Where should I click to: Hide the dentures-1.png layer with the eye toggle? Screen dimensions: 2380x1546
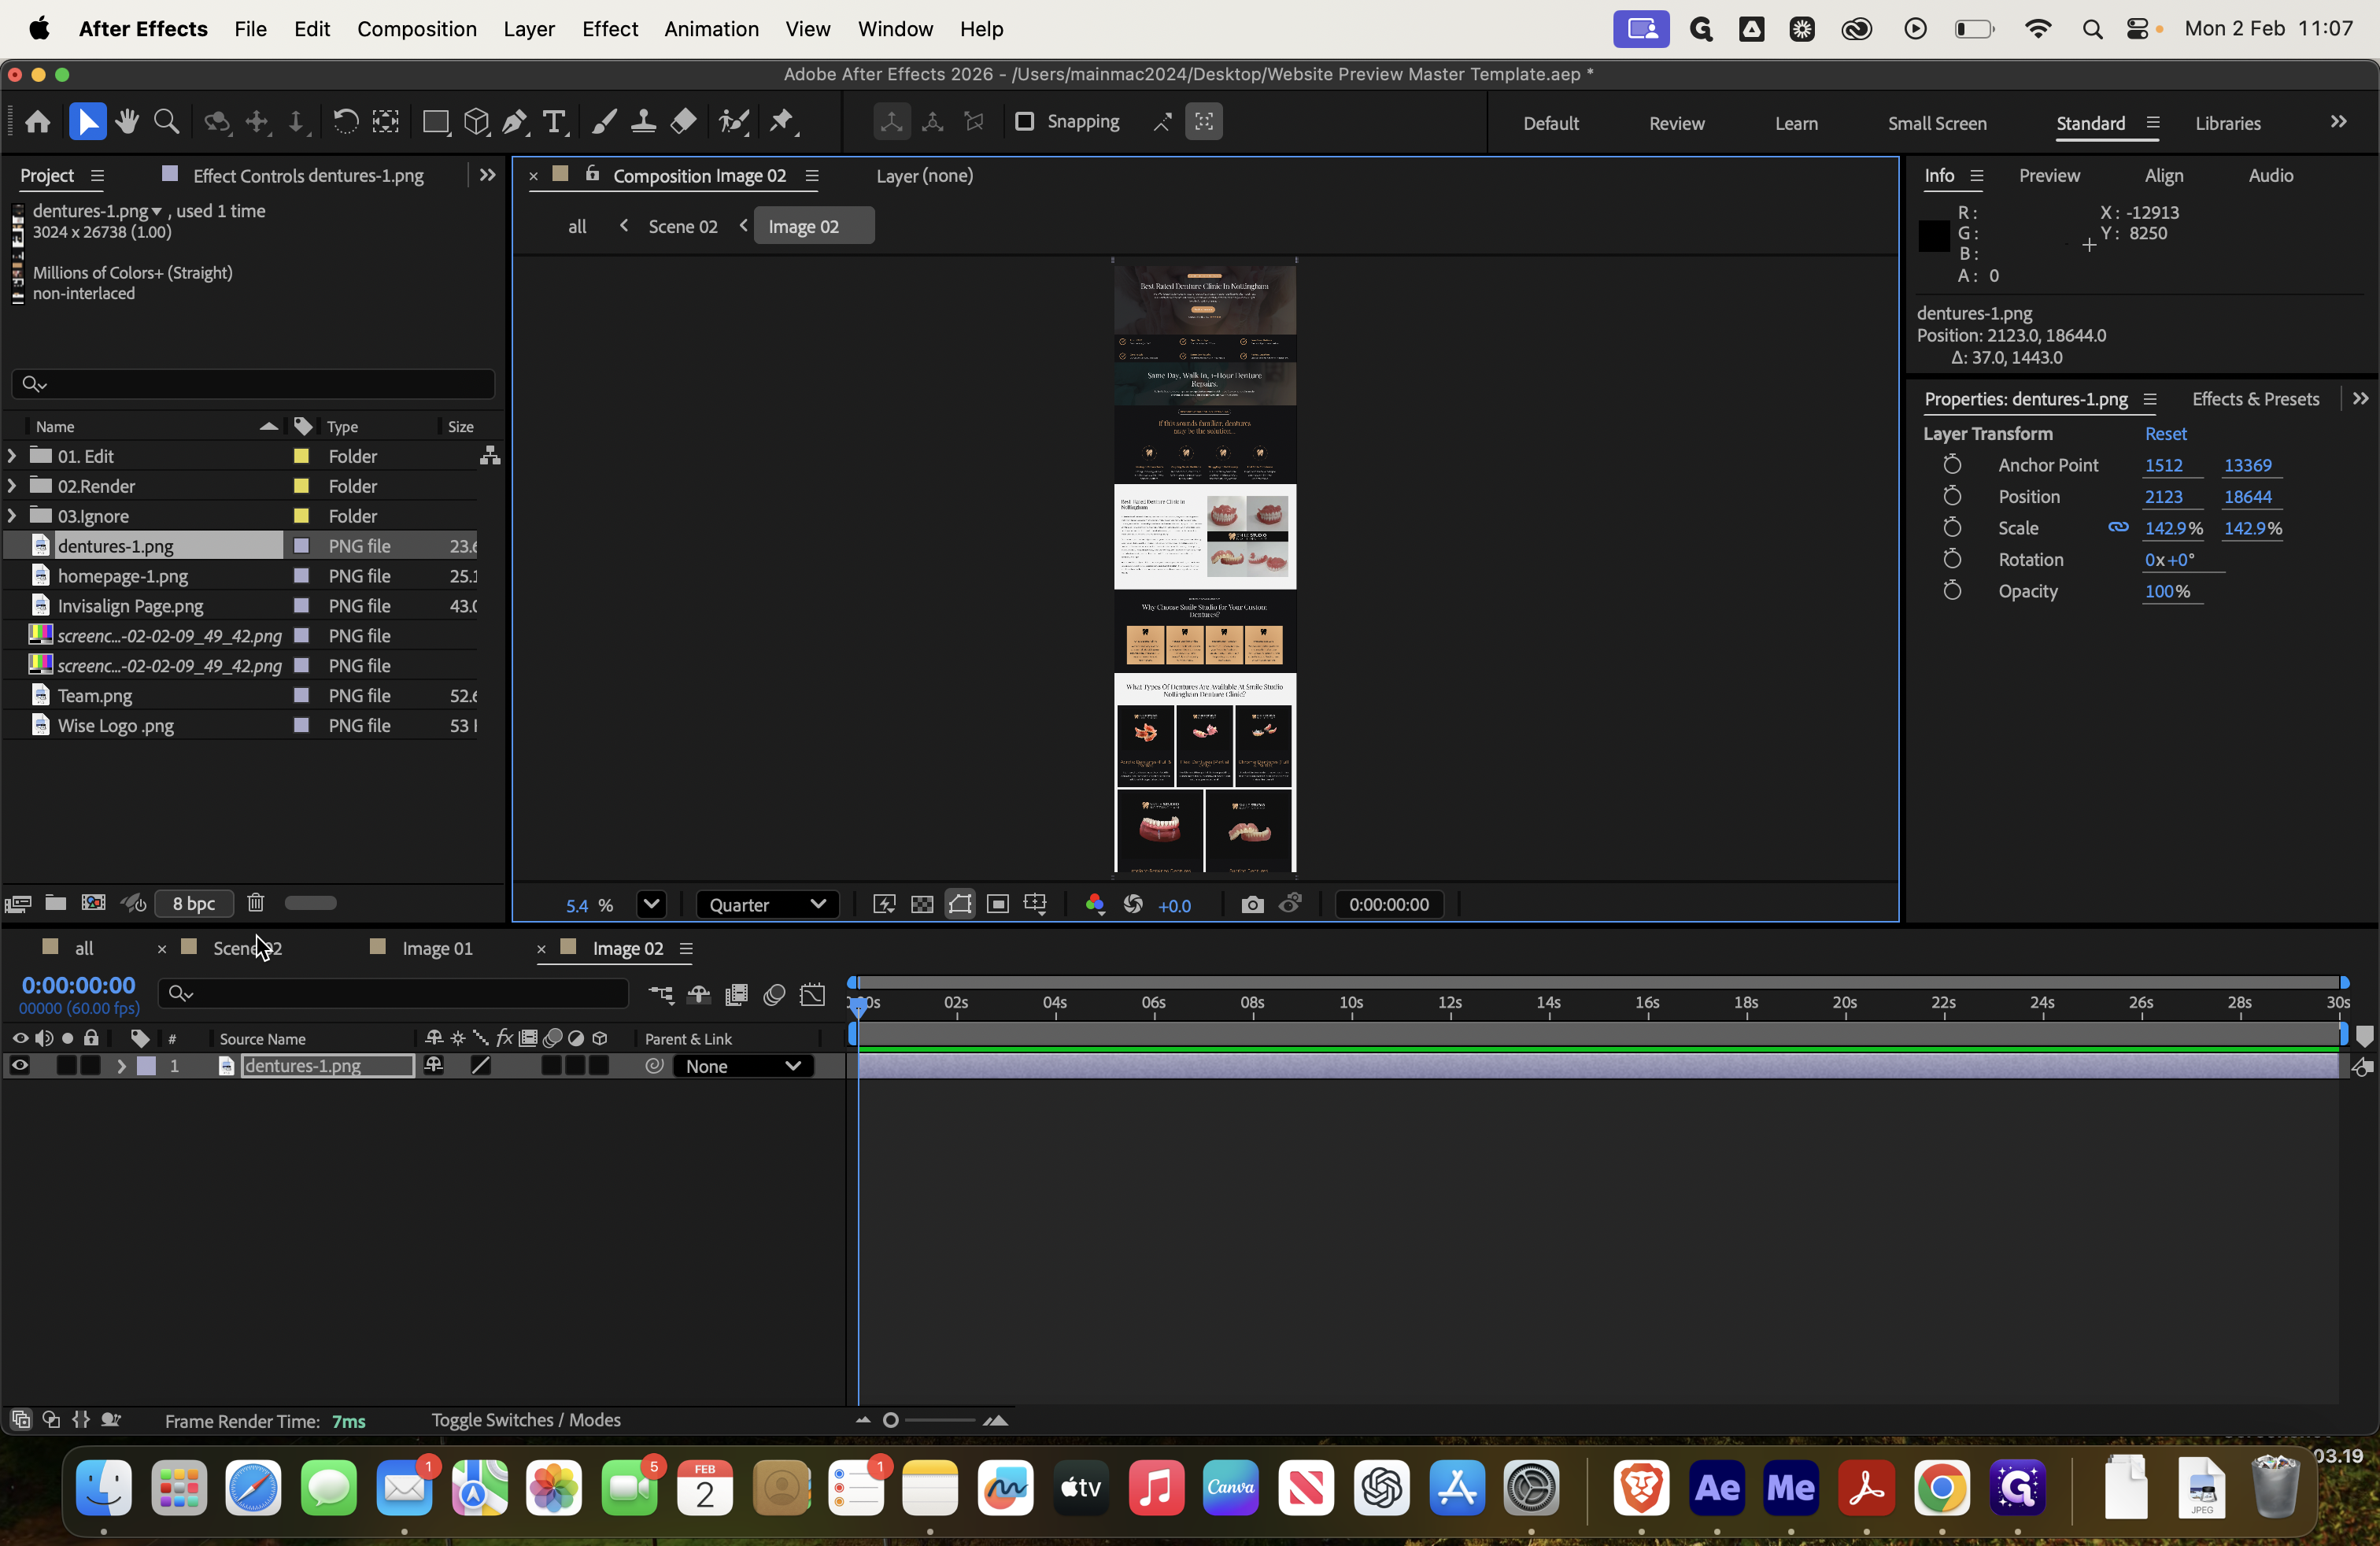[x=18, y=1065]
